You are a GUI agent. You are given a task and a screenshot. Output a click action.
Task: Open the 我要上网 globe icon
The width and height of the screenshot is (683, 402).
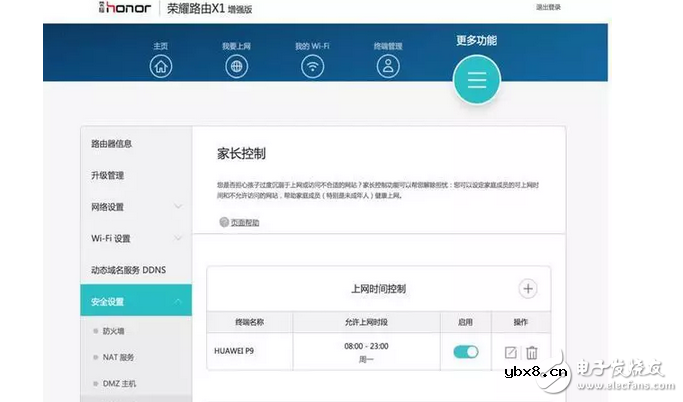coord(237,67)
